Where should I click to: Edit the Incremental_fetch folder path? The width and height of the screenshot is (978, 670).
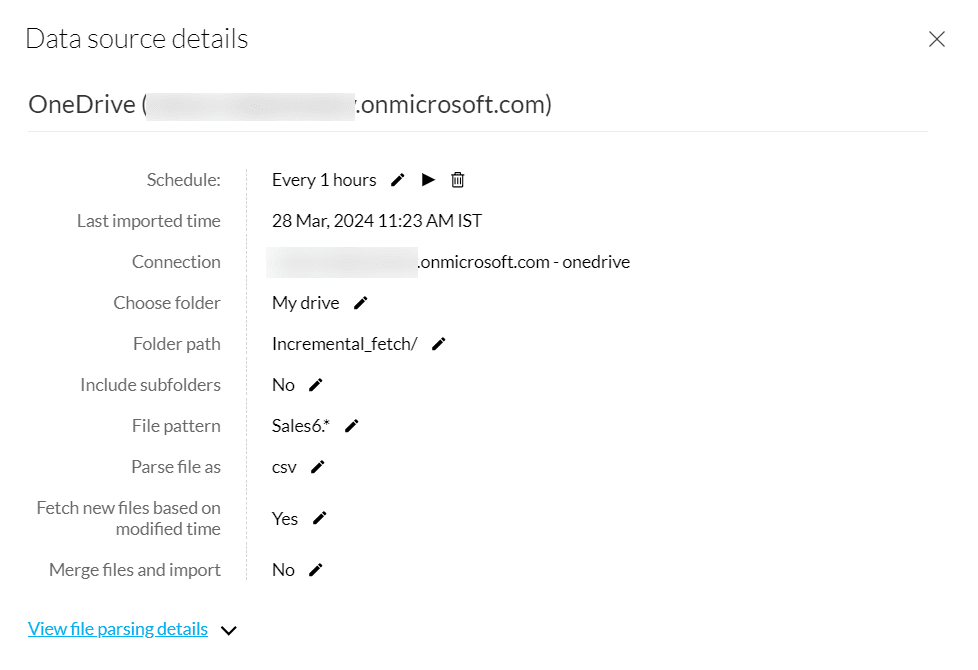point(438,344)
